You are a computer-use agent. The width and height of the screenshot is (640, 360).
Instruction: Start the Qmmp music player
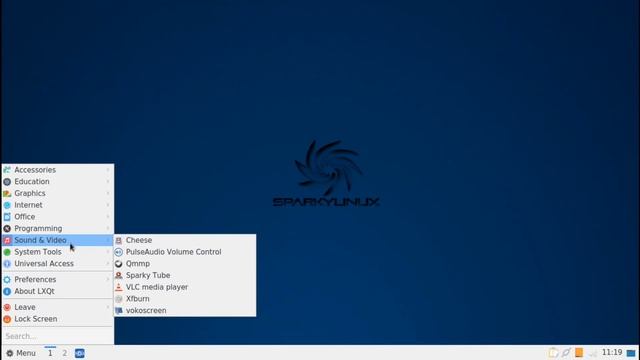(x=185, y=264)
